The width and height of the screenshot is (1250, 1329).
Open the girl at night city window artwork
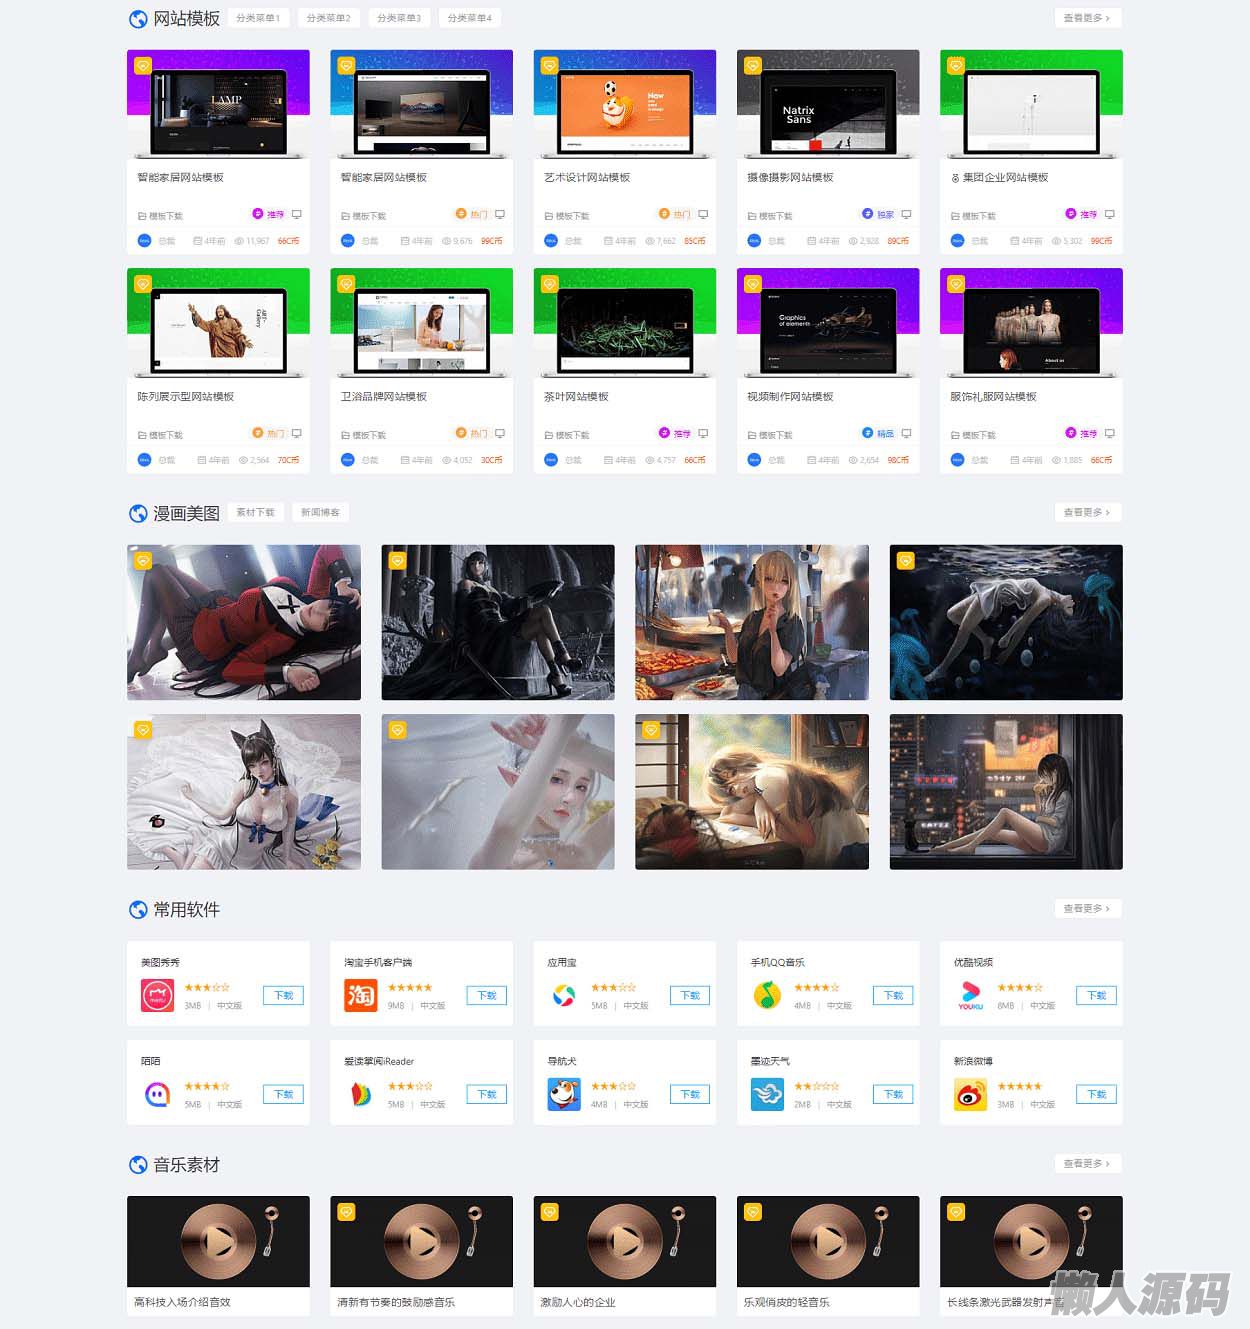point(1006,792)
